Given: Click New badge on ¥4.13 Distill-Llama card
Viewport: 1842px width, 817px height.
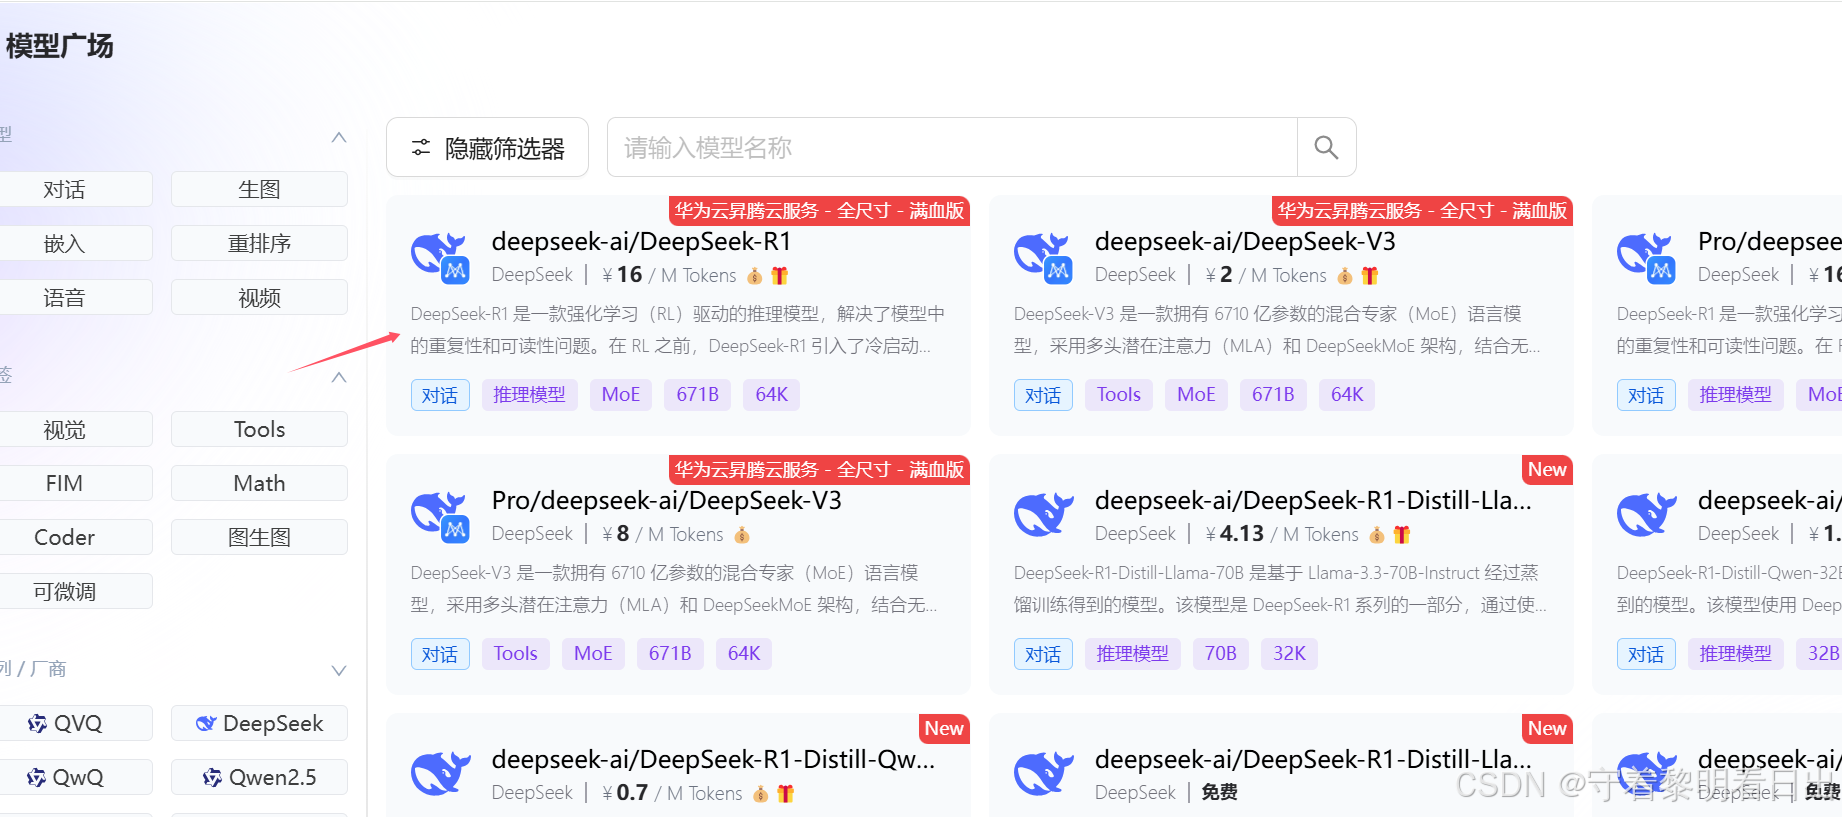Looking at the screenshot, I should (x=1547, y=470).
